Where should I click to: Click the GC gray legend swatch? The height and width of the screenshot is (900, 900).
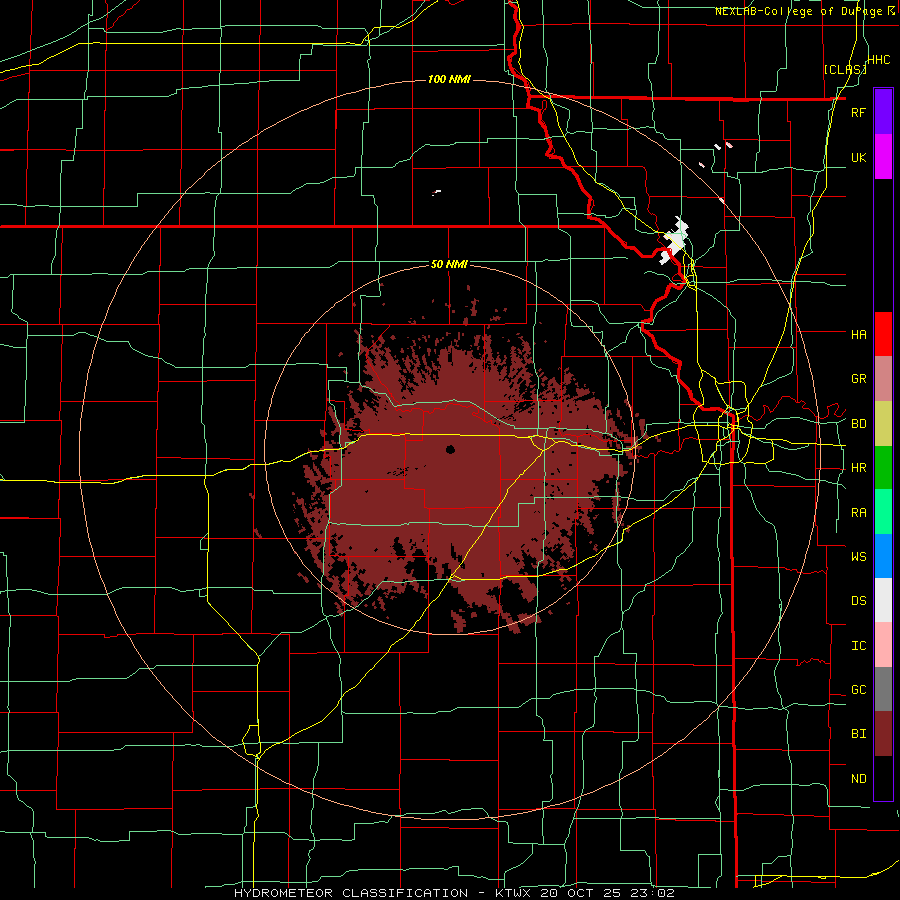(x=883, y=689)
